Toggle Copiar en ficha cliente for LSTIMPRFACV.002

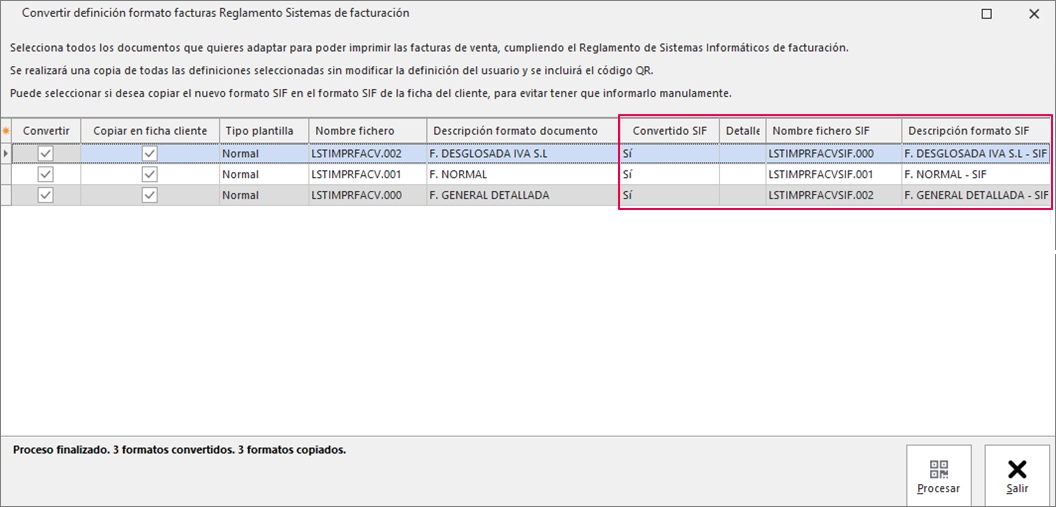(150, 154)
